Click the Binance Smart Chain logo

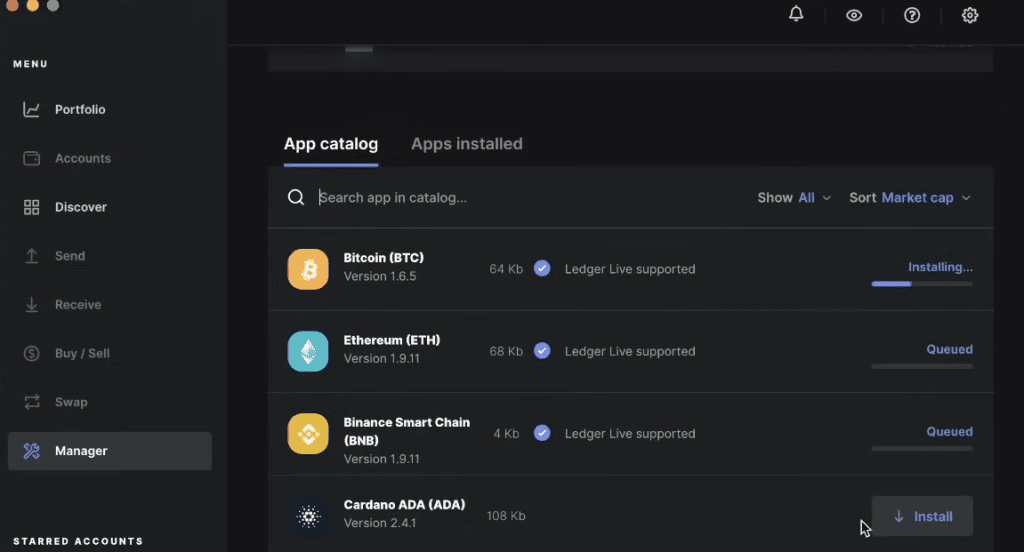point(308,433)
